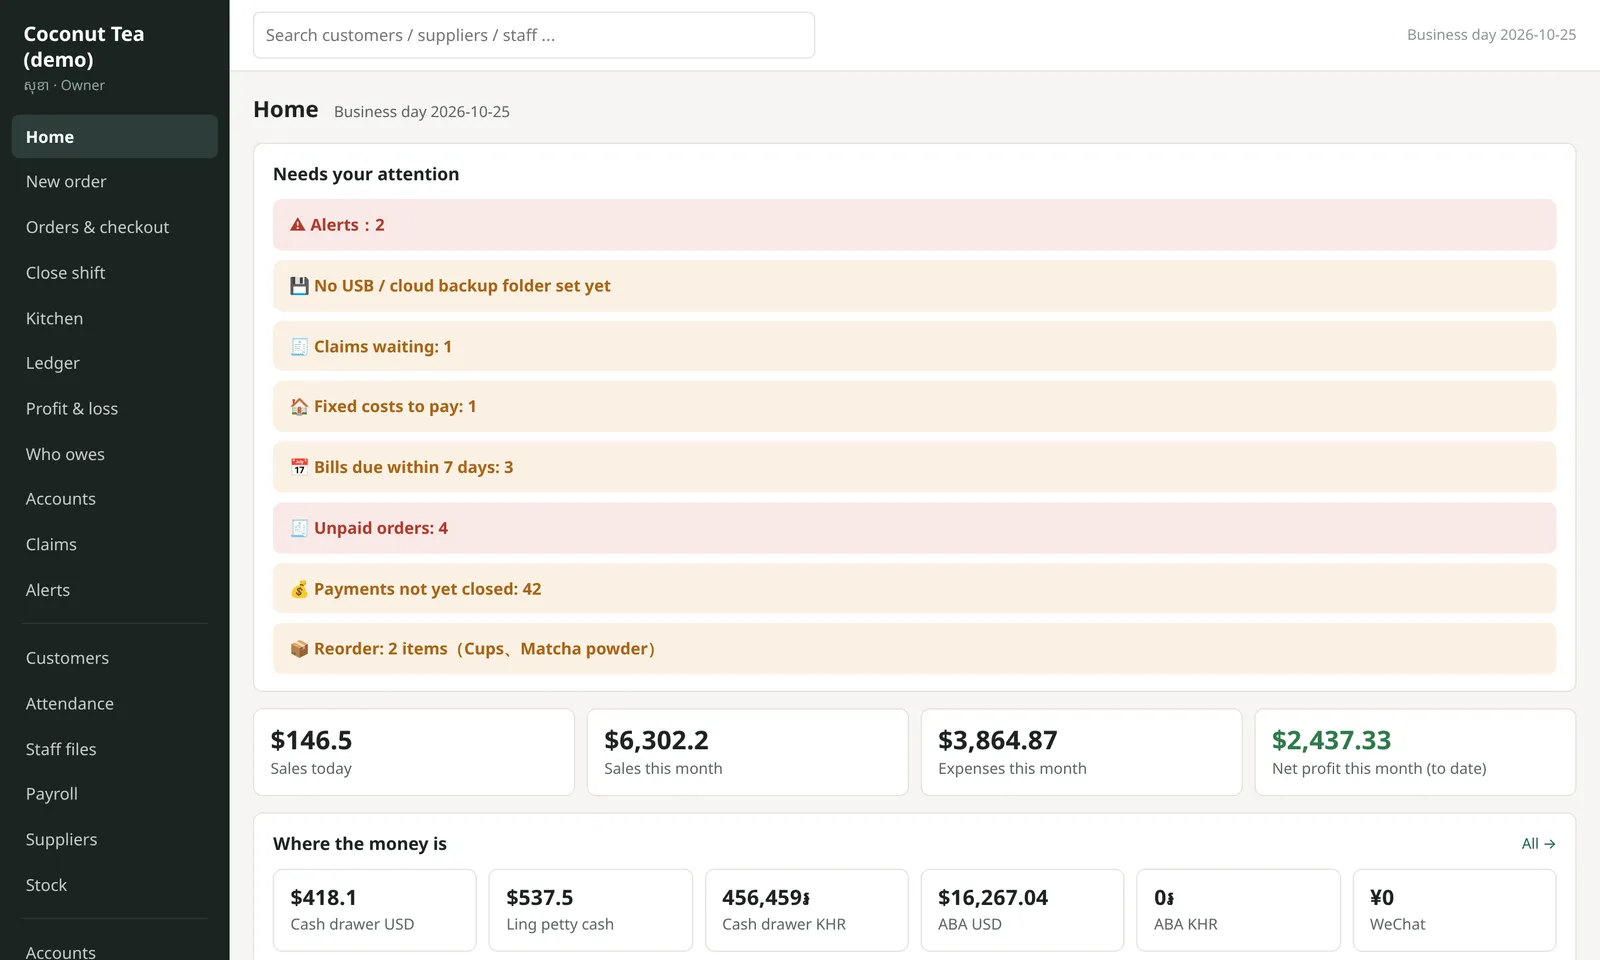Screen dimensions: 1600x960
Task: Select the Cash drawer KHR card
Action: (807, 910)
